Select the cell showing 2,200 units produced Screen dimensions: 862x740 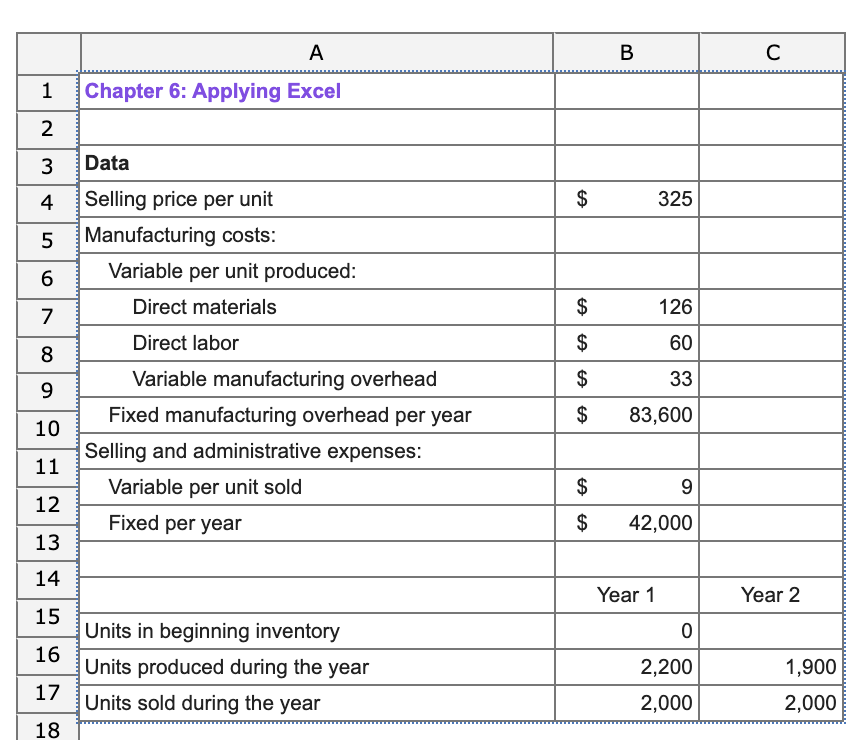coord(625,667)
